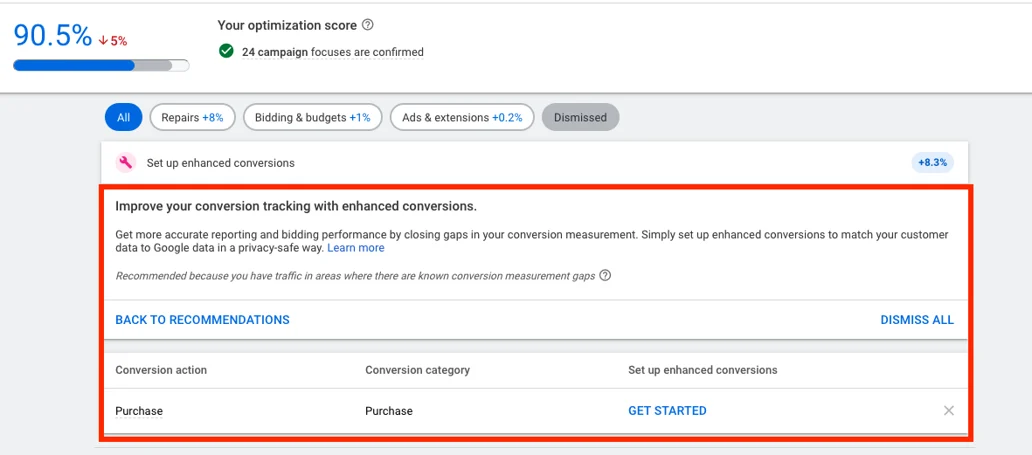Image resolution: width=1032 pixels, height=455 pixels.
Task: Click GET STARTED for Purchase
Action: tap(667, 411)
